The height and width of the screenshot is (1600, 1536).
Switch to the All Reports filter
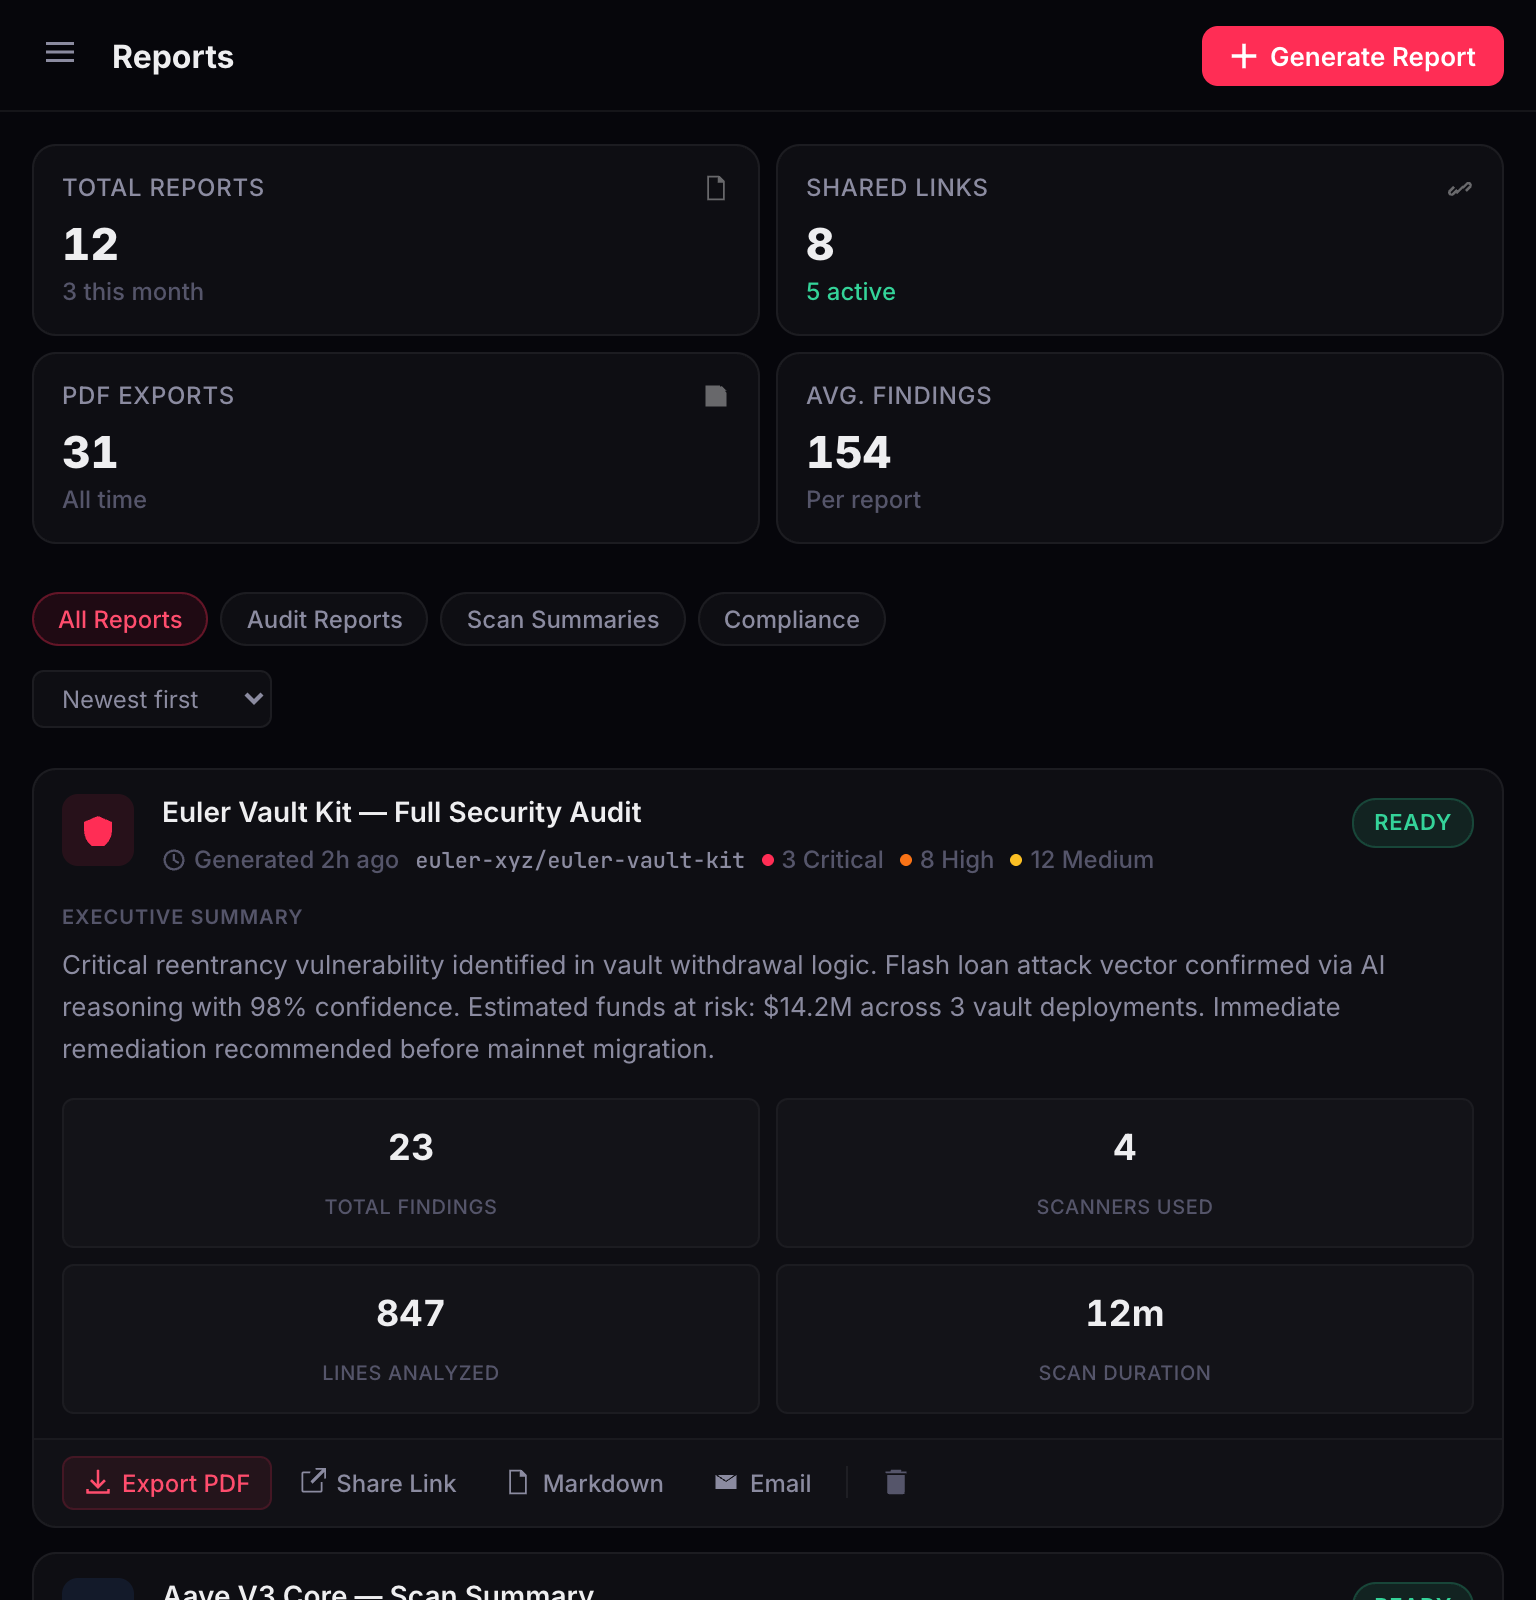(120, 619)
